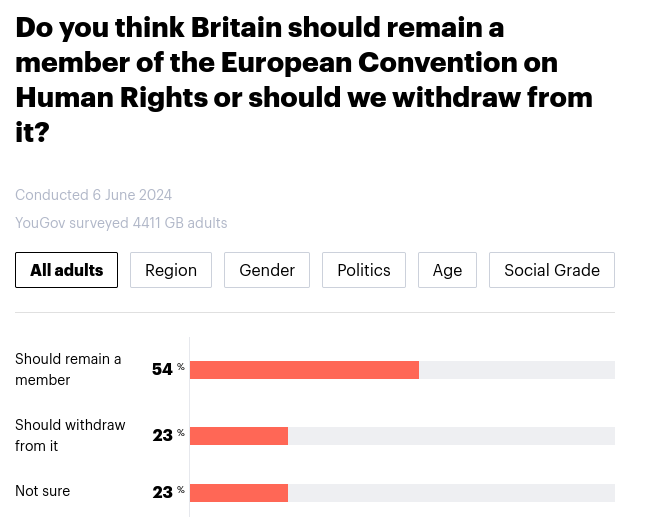Switch to Social Grade tab
The image size is (652, 529).
tap(552, 270)
